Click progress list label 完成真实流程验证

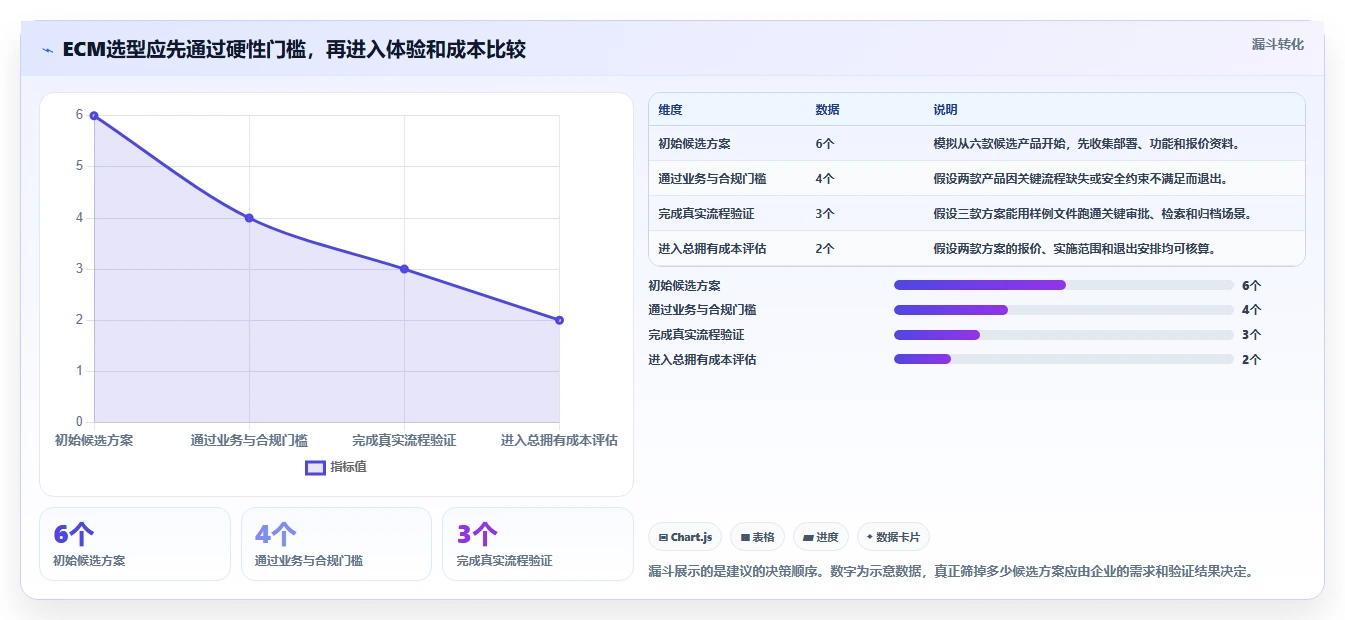(x=696, y=335)
